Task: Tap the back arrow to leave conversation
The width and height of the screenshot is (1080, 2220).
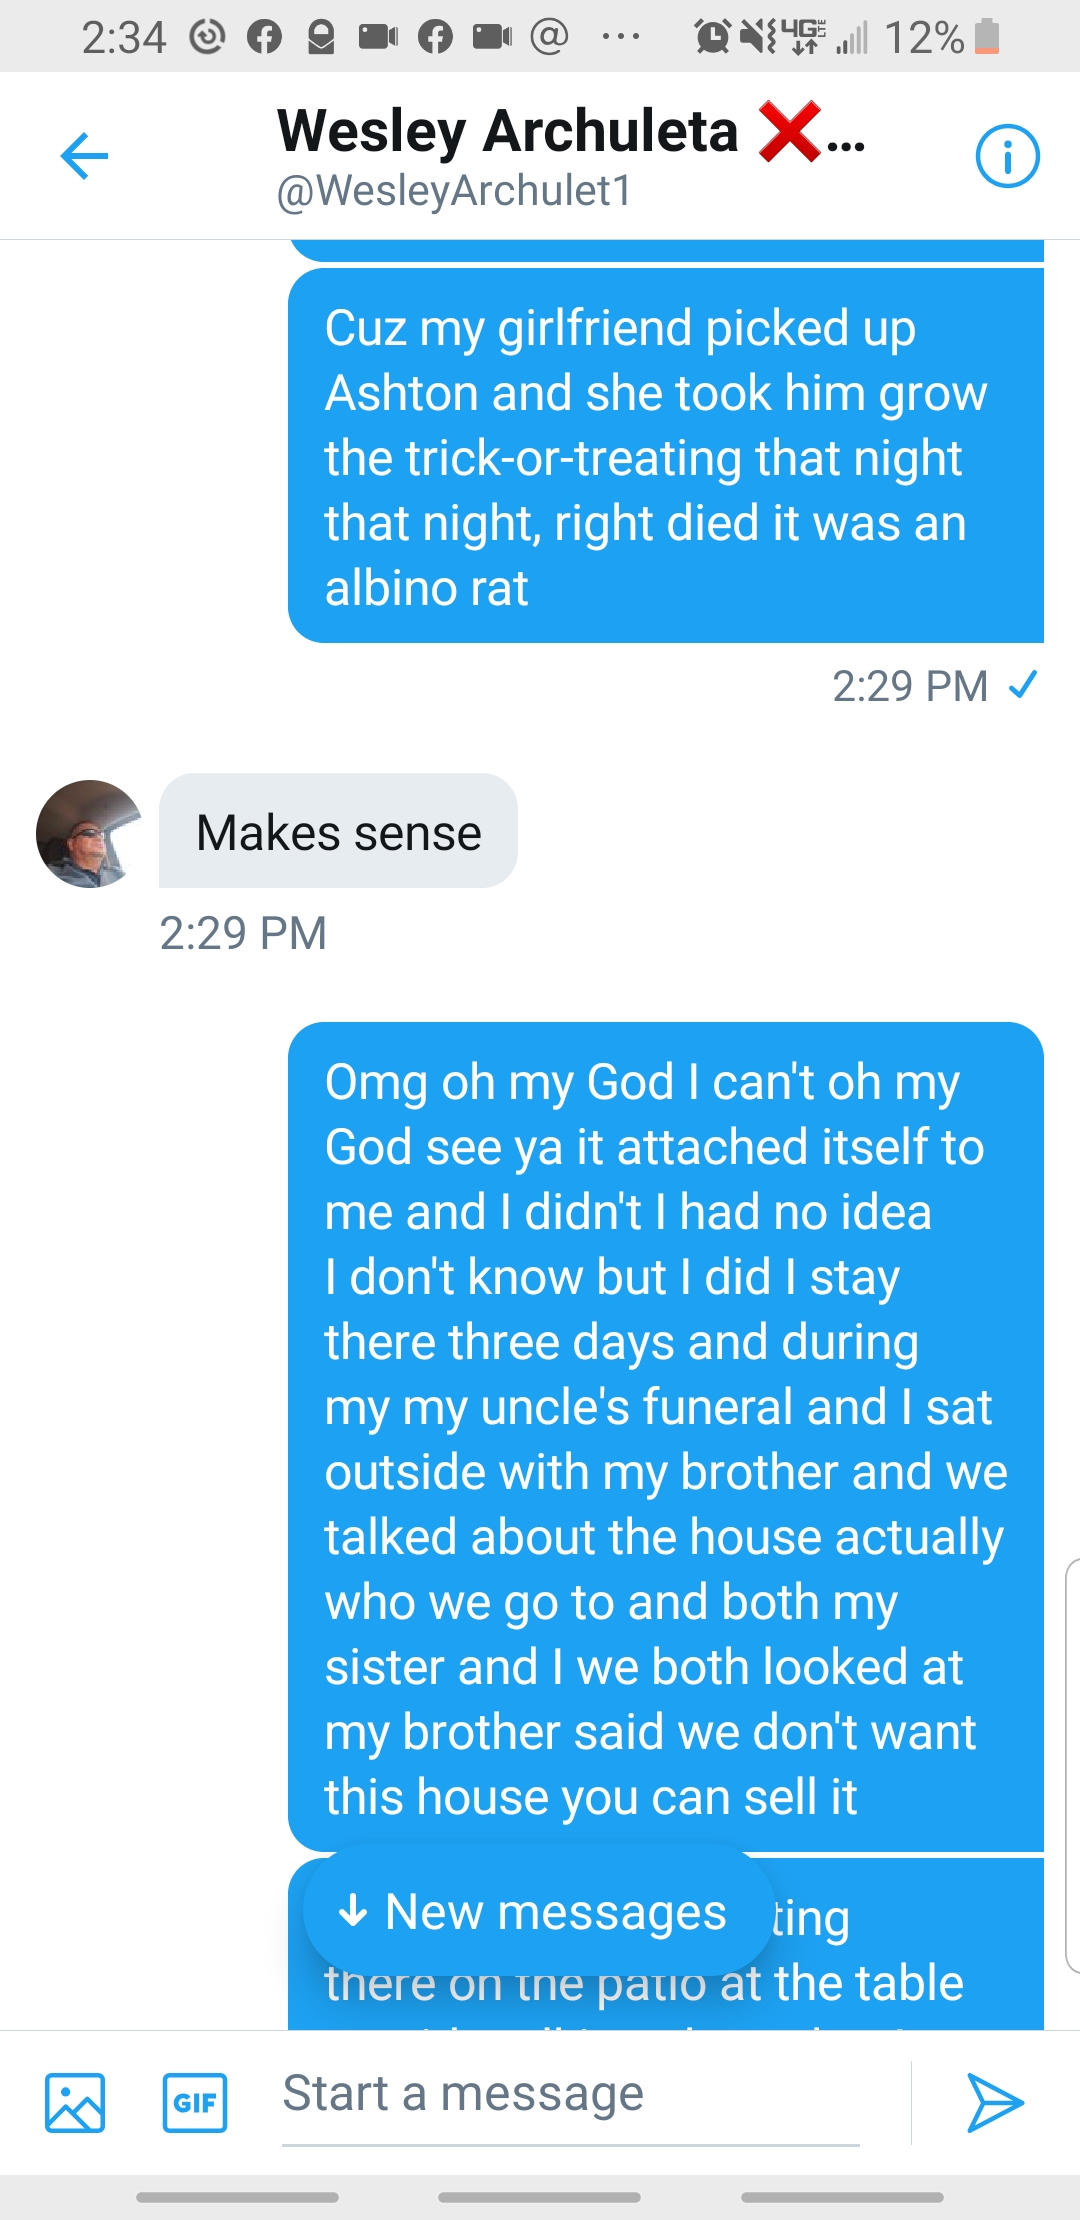Action: (84, 156)
